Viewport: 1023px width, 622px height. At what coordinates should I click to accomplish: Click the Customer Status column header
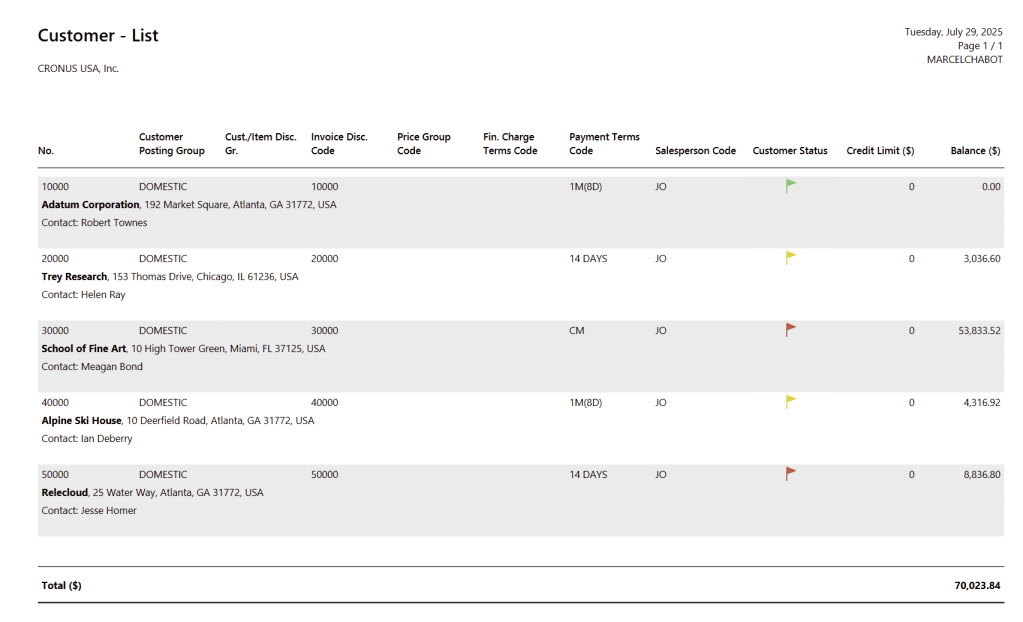point(790,151)
